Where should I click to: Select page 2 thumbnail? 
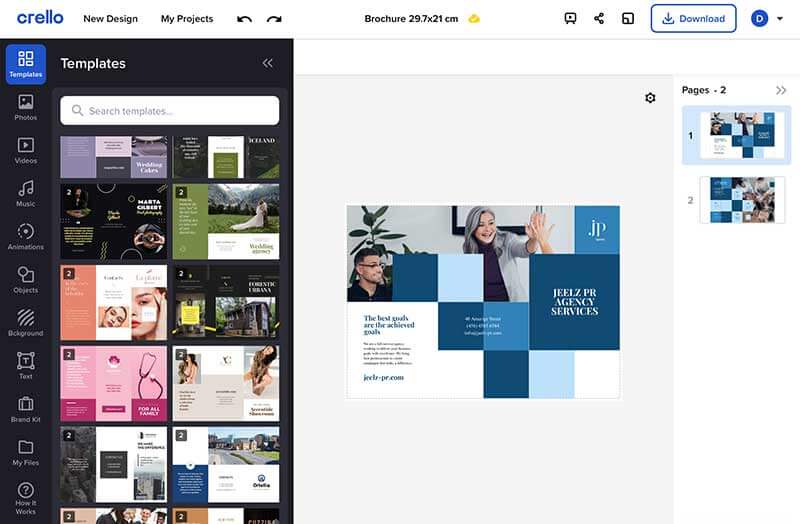(x=742, y=200)
